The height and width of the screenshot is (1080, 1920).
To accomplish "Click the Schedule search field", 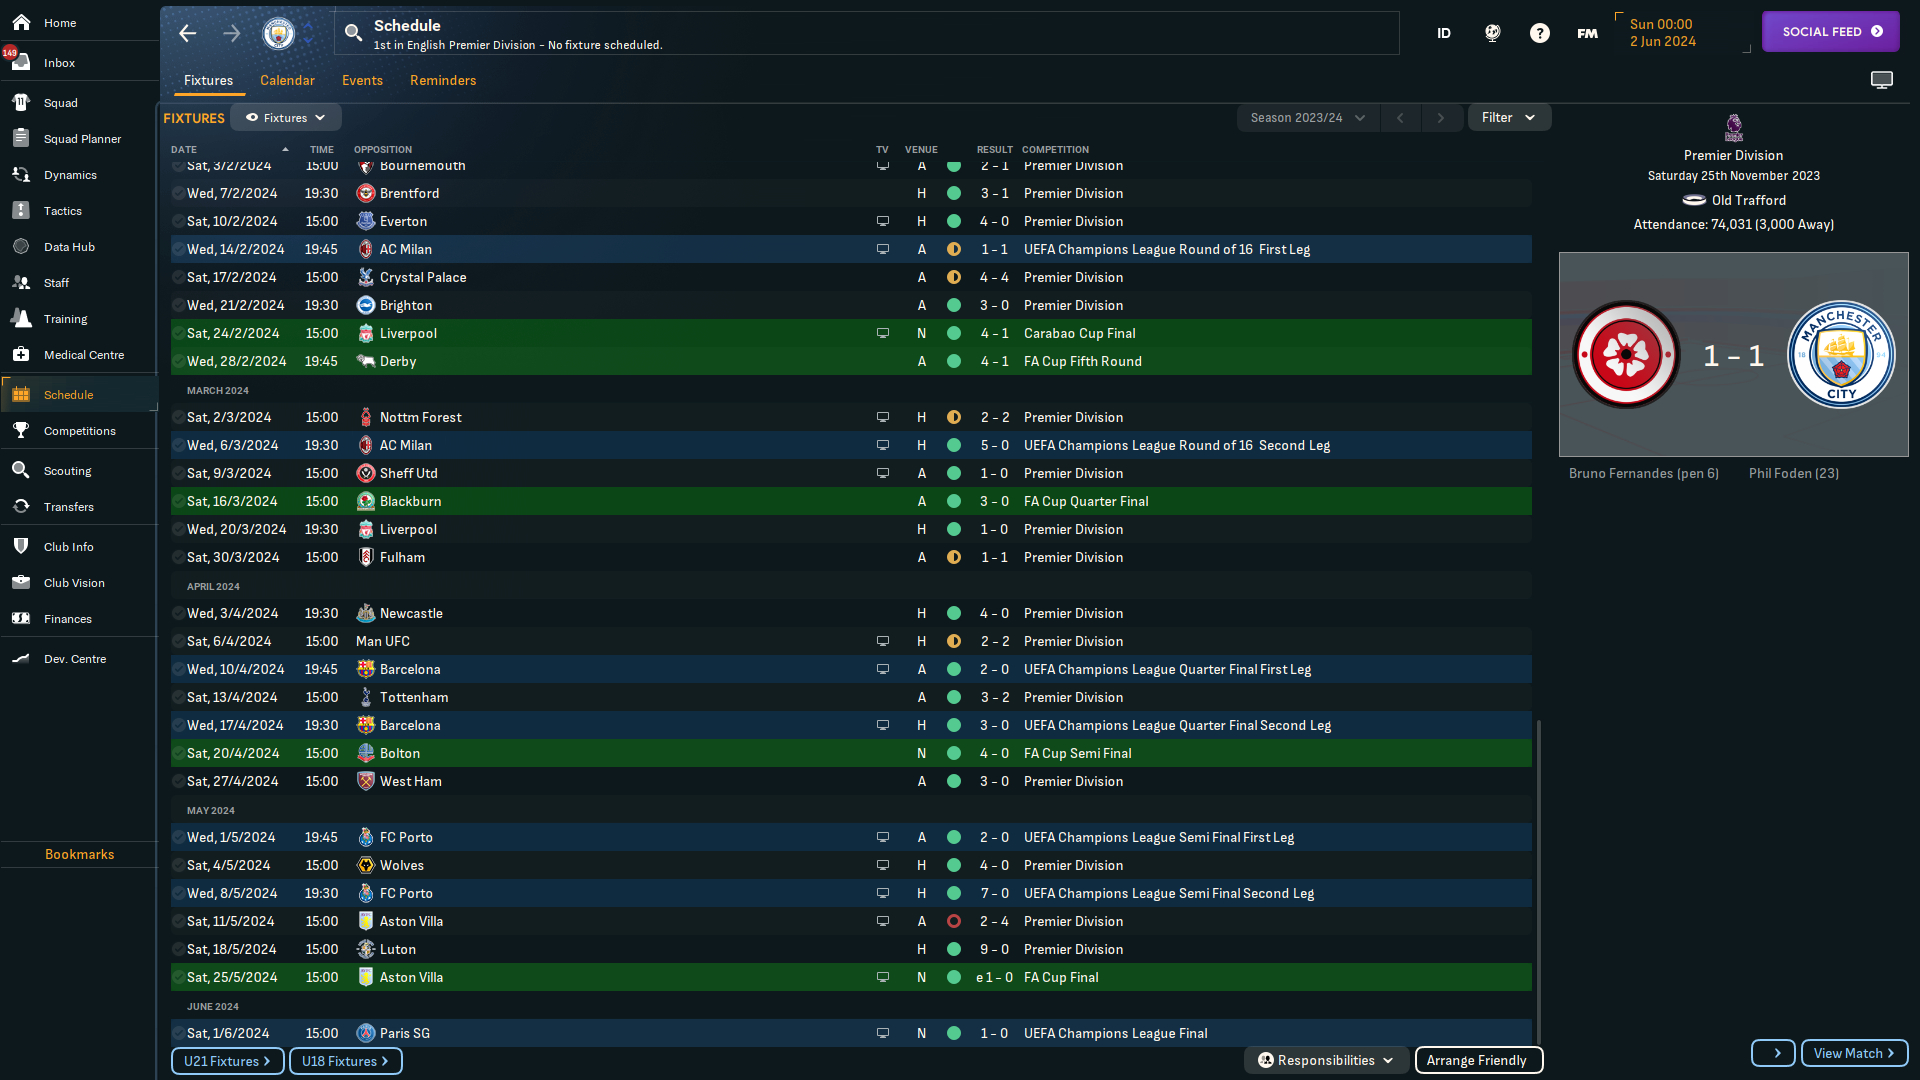I will [867, 33].
